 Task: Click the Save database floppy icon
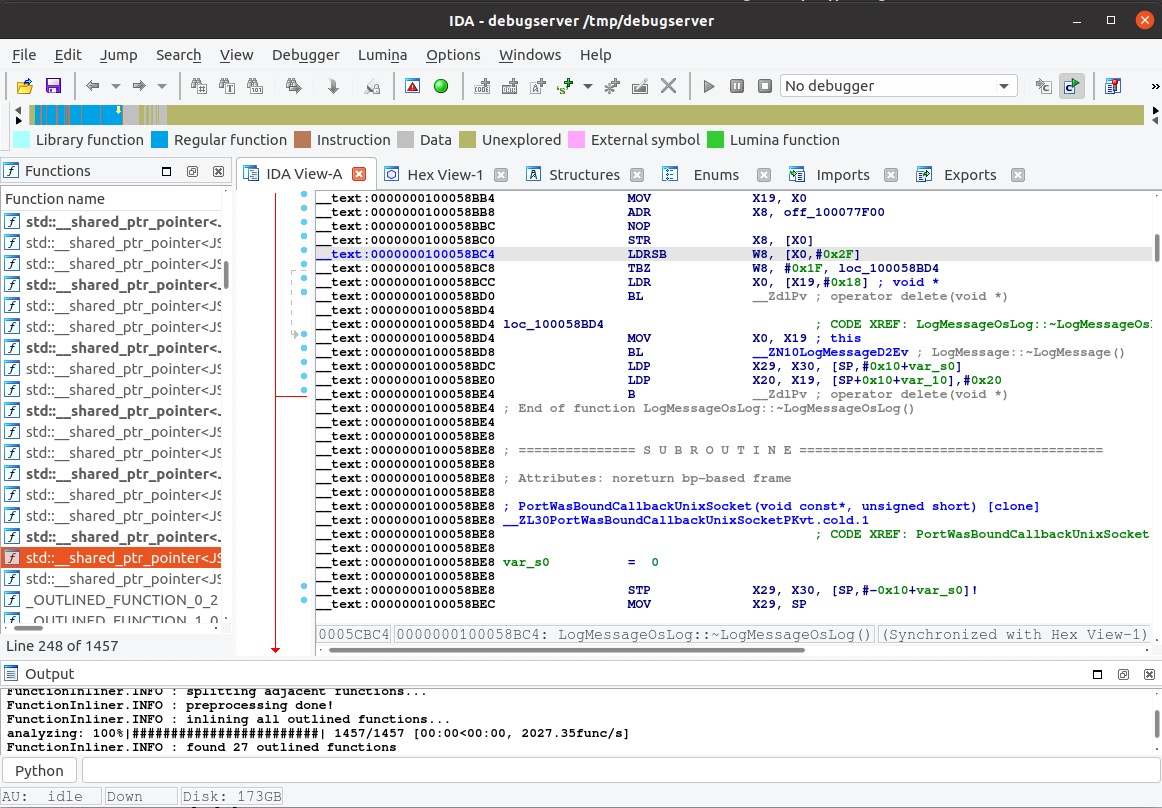tap(53, 86)
